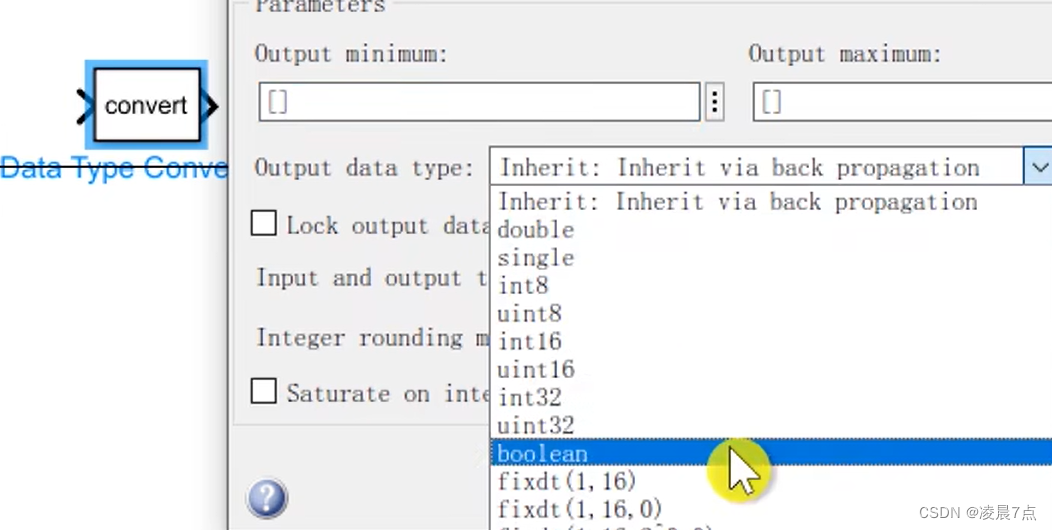Select single from data type list
The image size is (1052, 530).
tap(771, 258)
